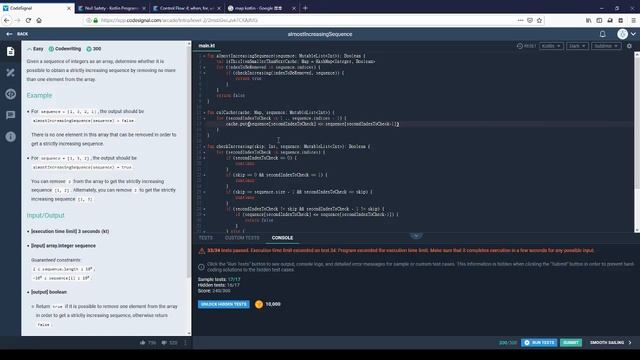
Task: Open the Dark theme dropdown
Action: pos(577,46)
